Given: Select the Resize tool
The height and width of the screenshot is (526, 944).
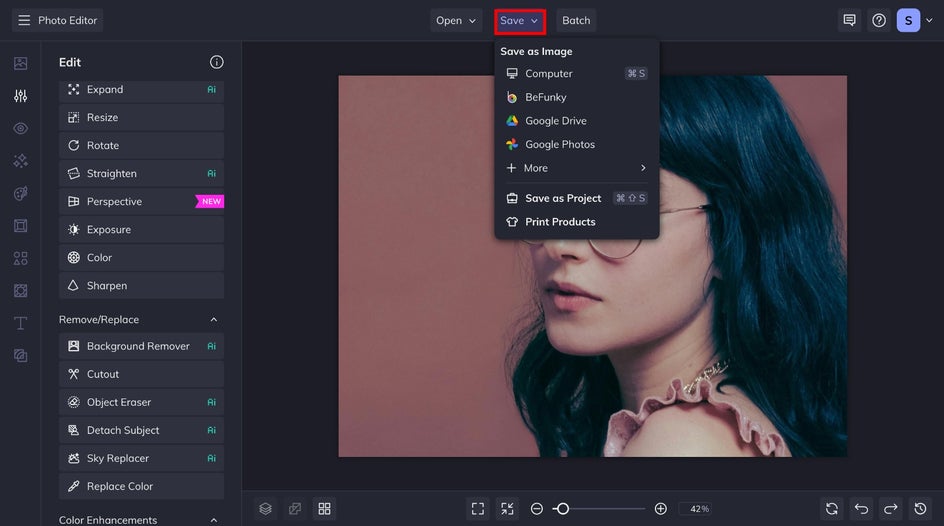Looking at the screenshot, I should pos(141,117).
